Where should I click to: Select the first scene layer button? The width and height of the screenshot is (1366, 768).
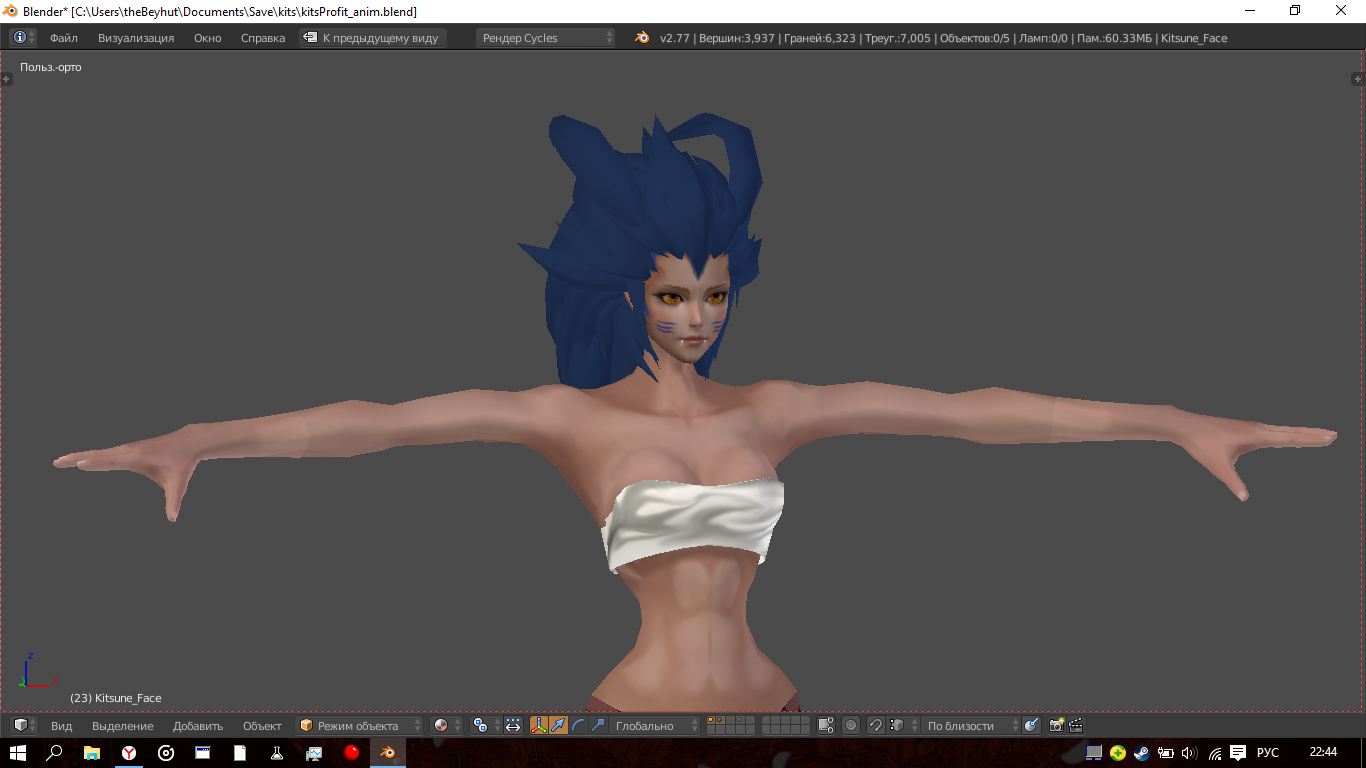tap(711, 721)
